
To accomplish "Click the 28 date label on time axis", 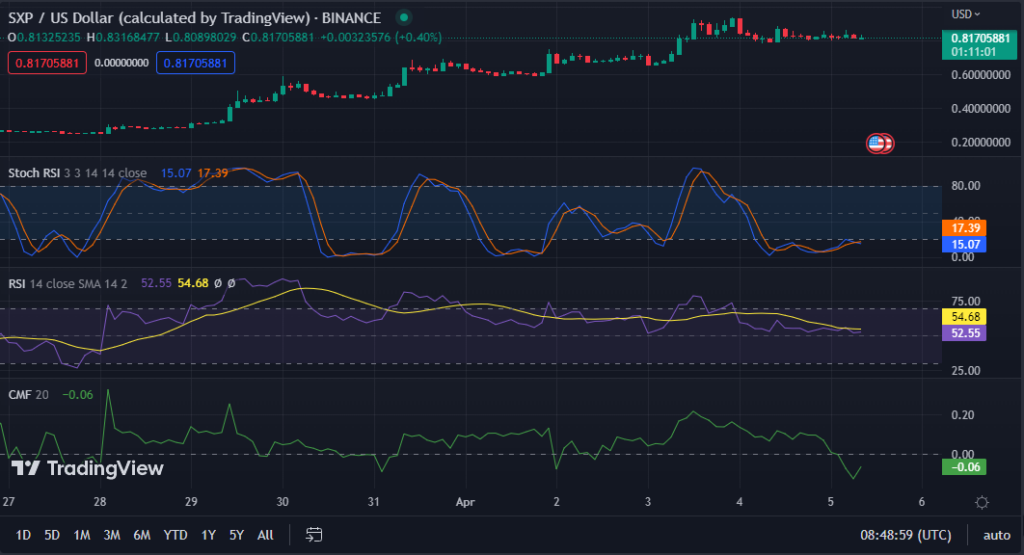I will pos(99,502).
